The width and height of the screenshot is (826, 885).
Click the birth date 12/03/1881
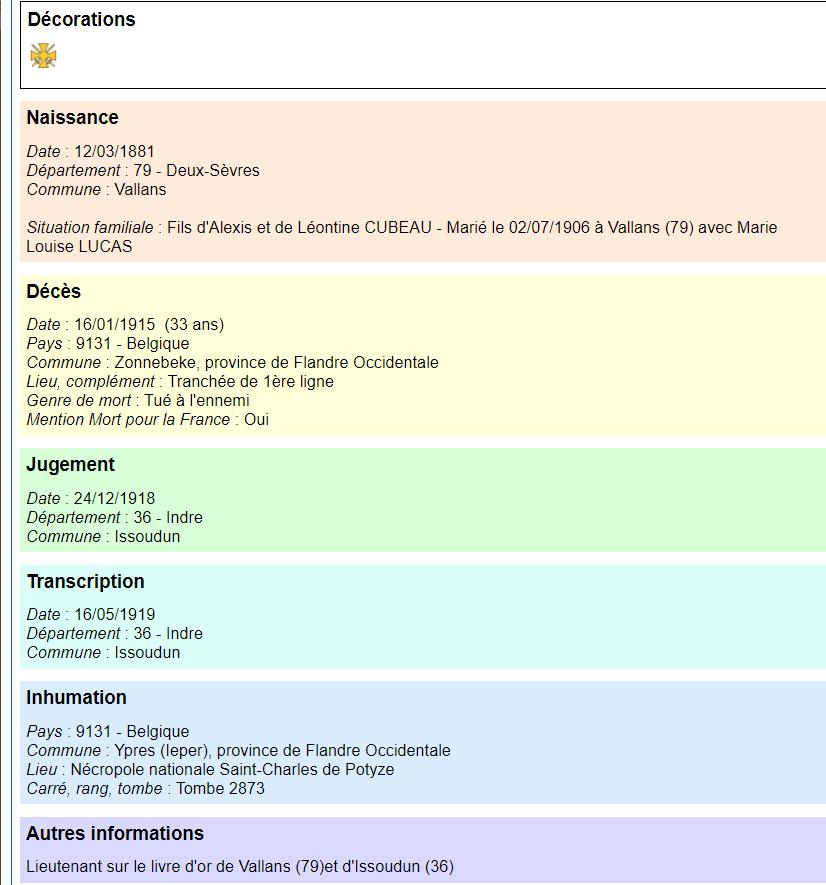[x=115, y=151]
